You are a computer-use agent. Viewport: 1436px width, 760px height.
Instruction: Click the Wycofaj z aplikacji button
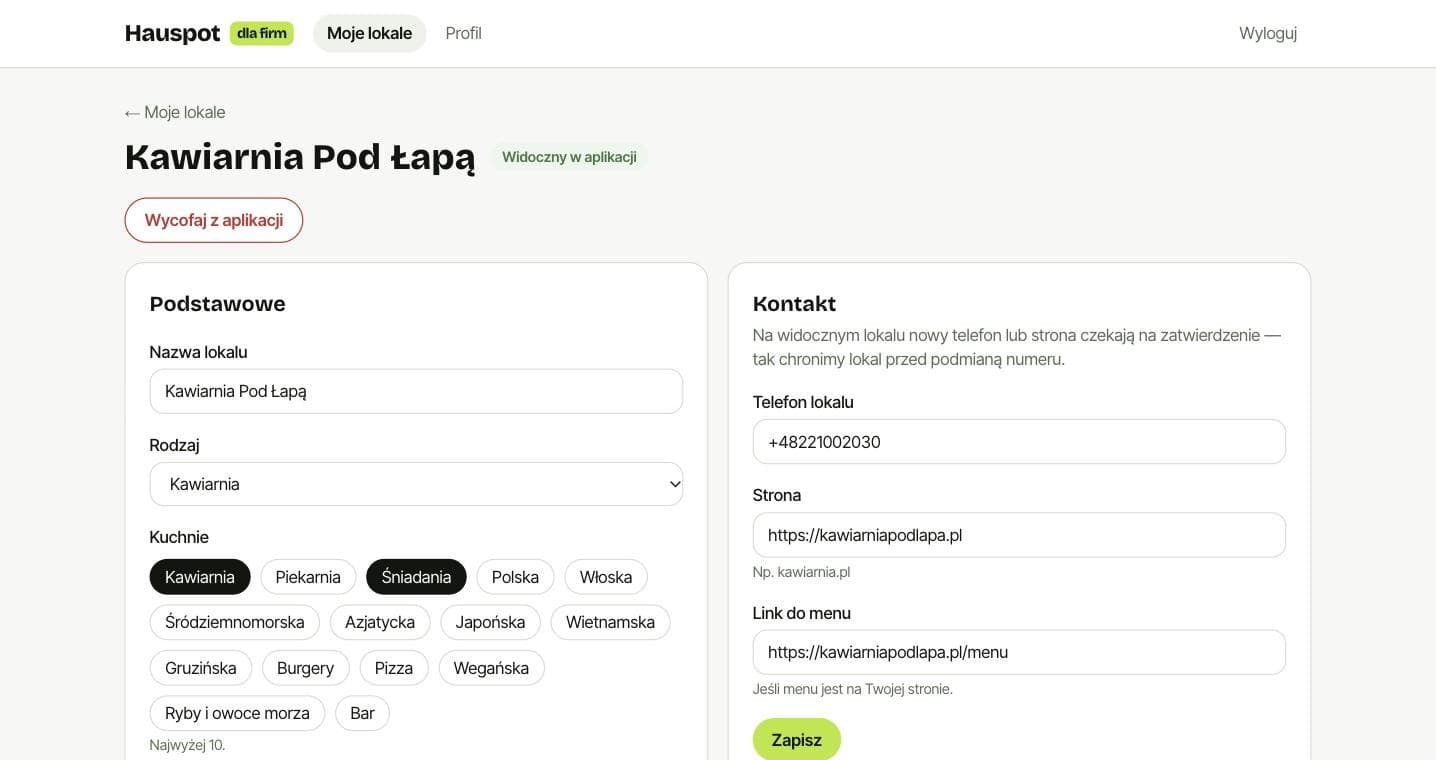[x=214, y=220]
